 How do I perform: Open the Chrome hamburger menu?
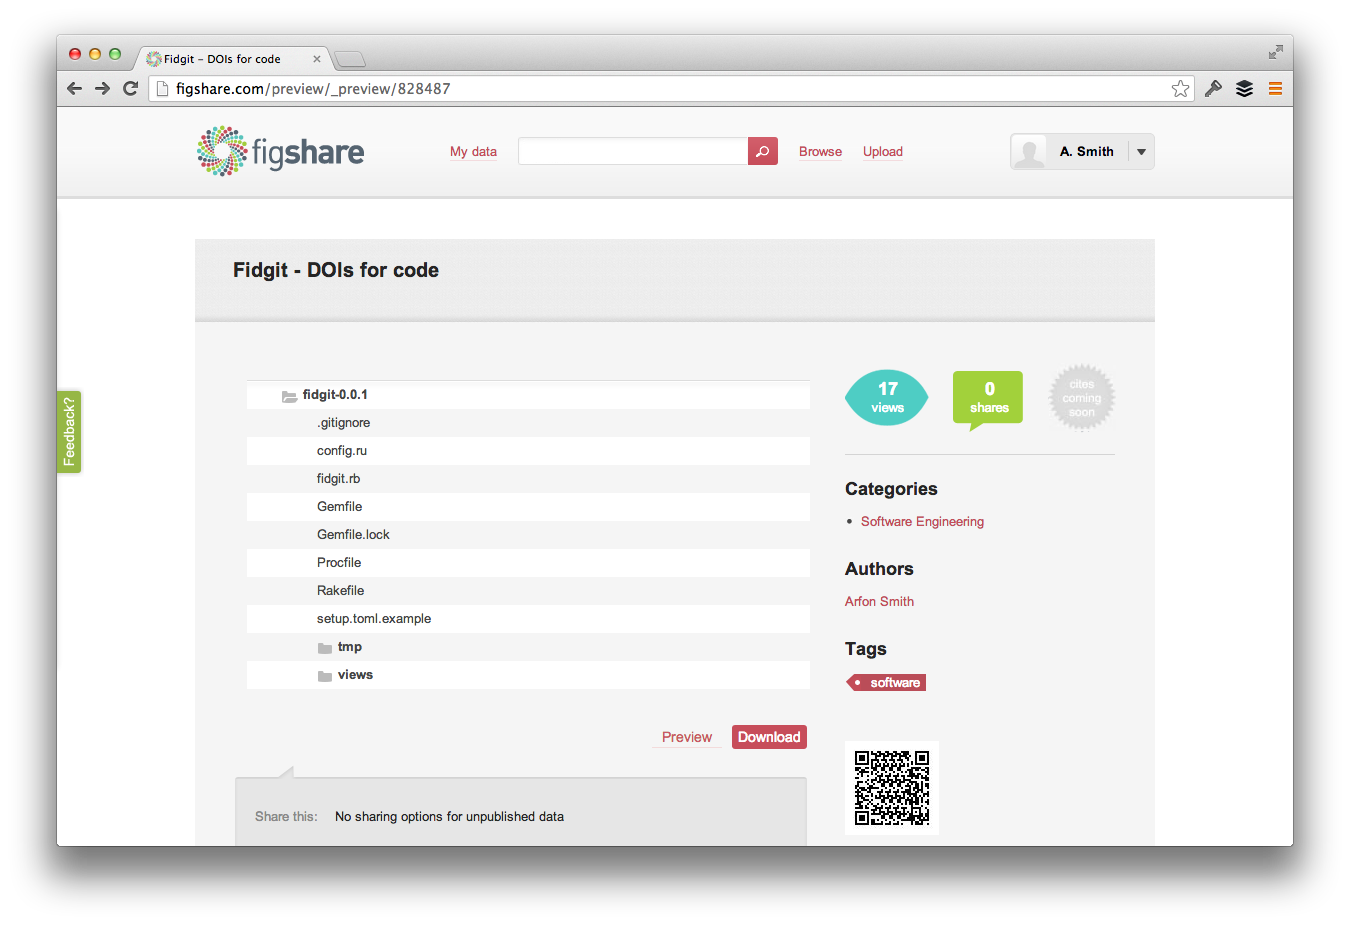pos(1275,88)
